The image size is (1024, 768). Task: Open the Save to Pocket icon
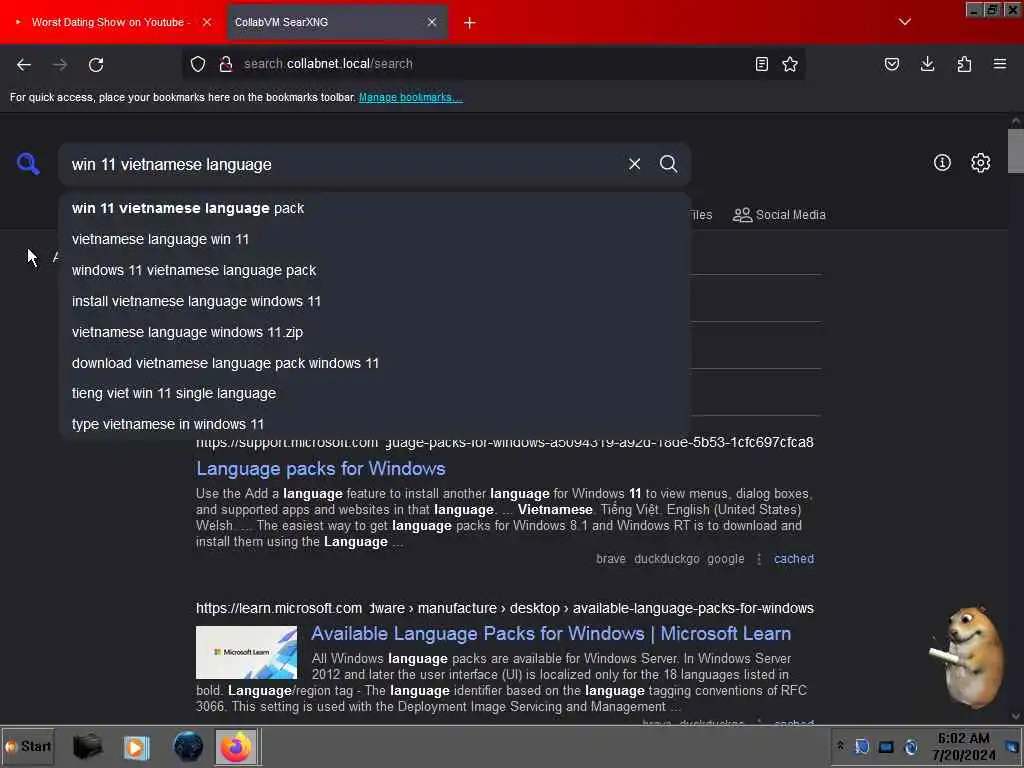[x=892, y=64]
